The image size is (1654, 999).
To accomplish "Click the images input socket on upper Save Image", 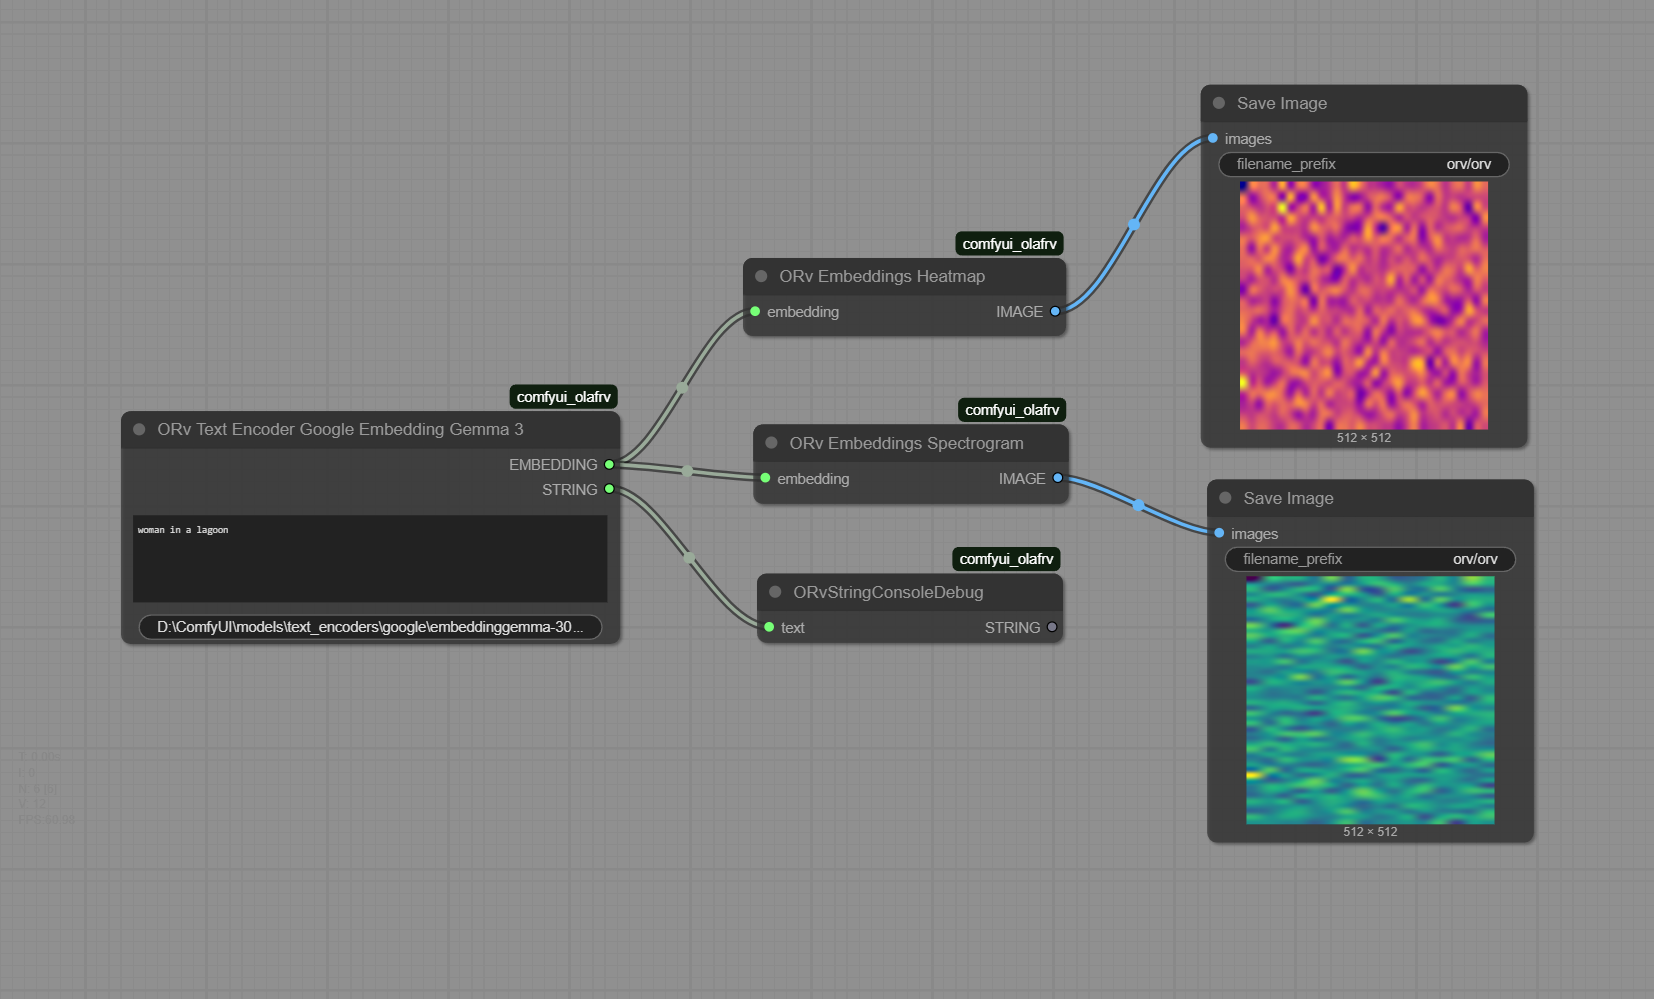I will click(x=1213, y=138).
